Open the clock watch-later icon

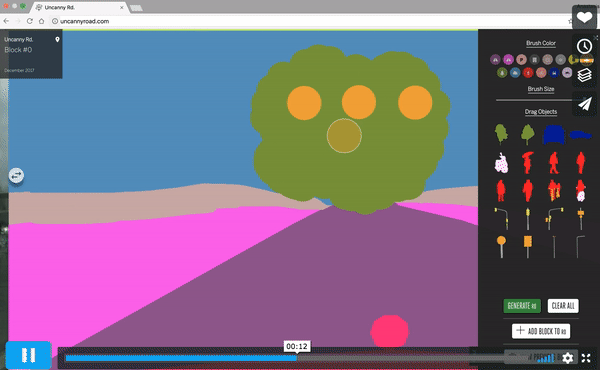pos(584,46)
